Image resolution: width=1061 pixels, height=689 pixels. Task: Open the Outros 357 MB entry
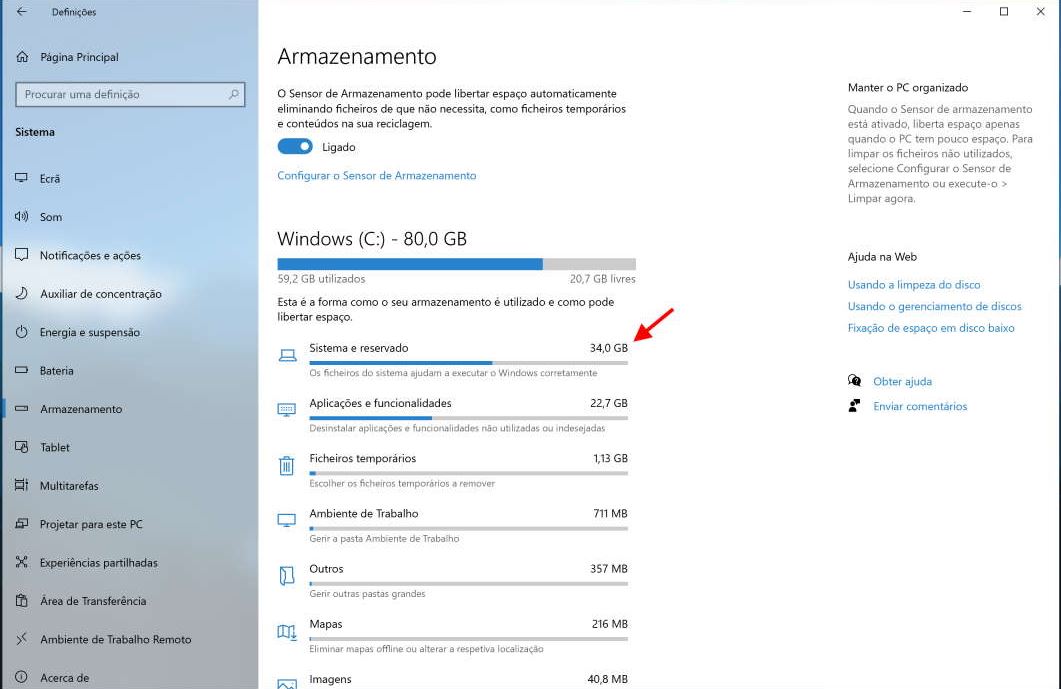coord(453,581)
